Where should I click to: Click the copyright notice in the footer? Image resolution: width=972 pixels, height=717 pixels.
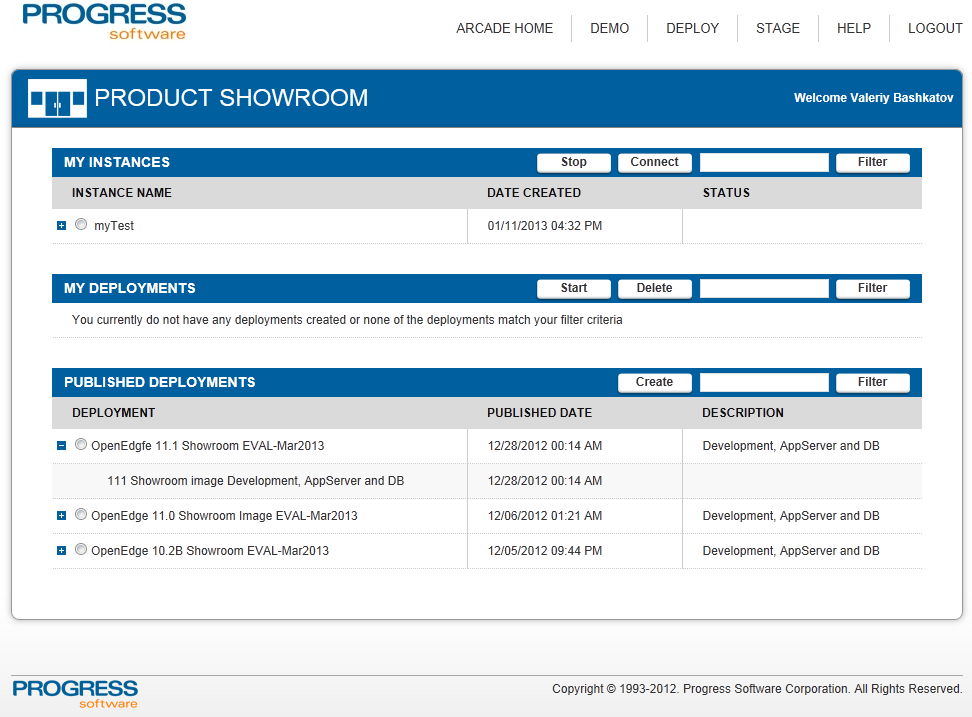pos(757,689)
